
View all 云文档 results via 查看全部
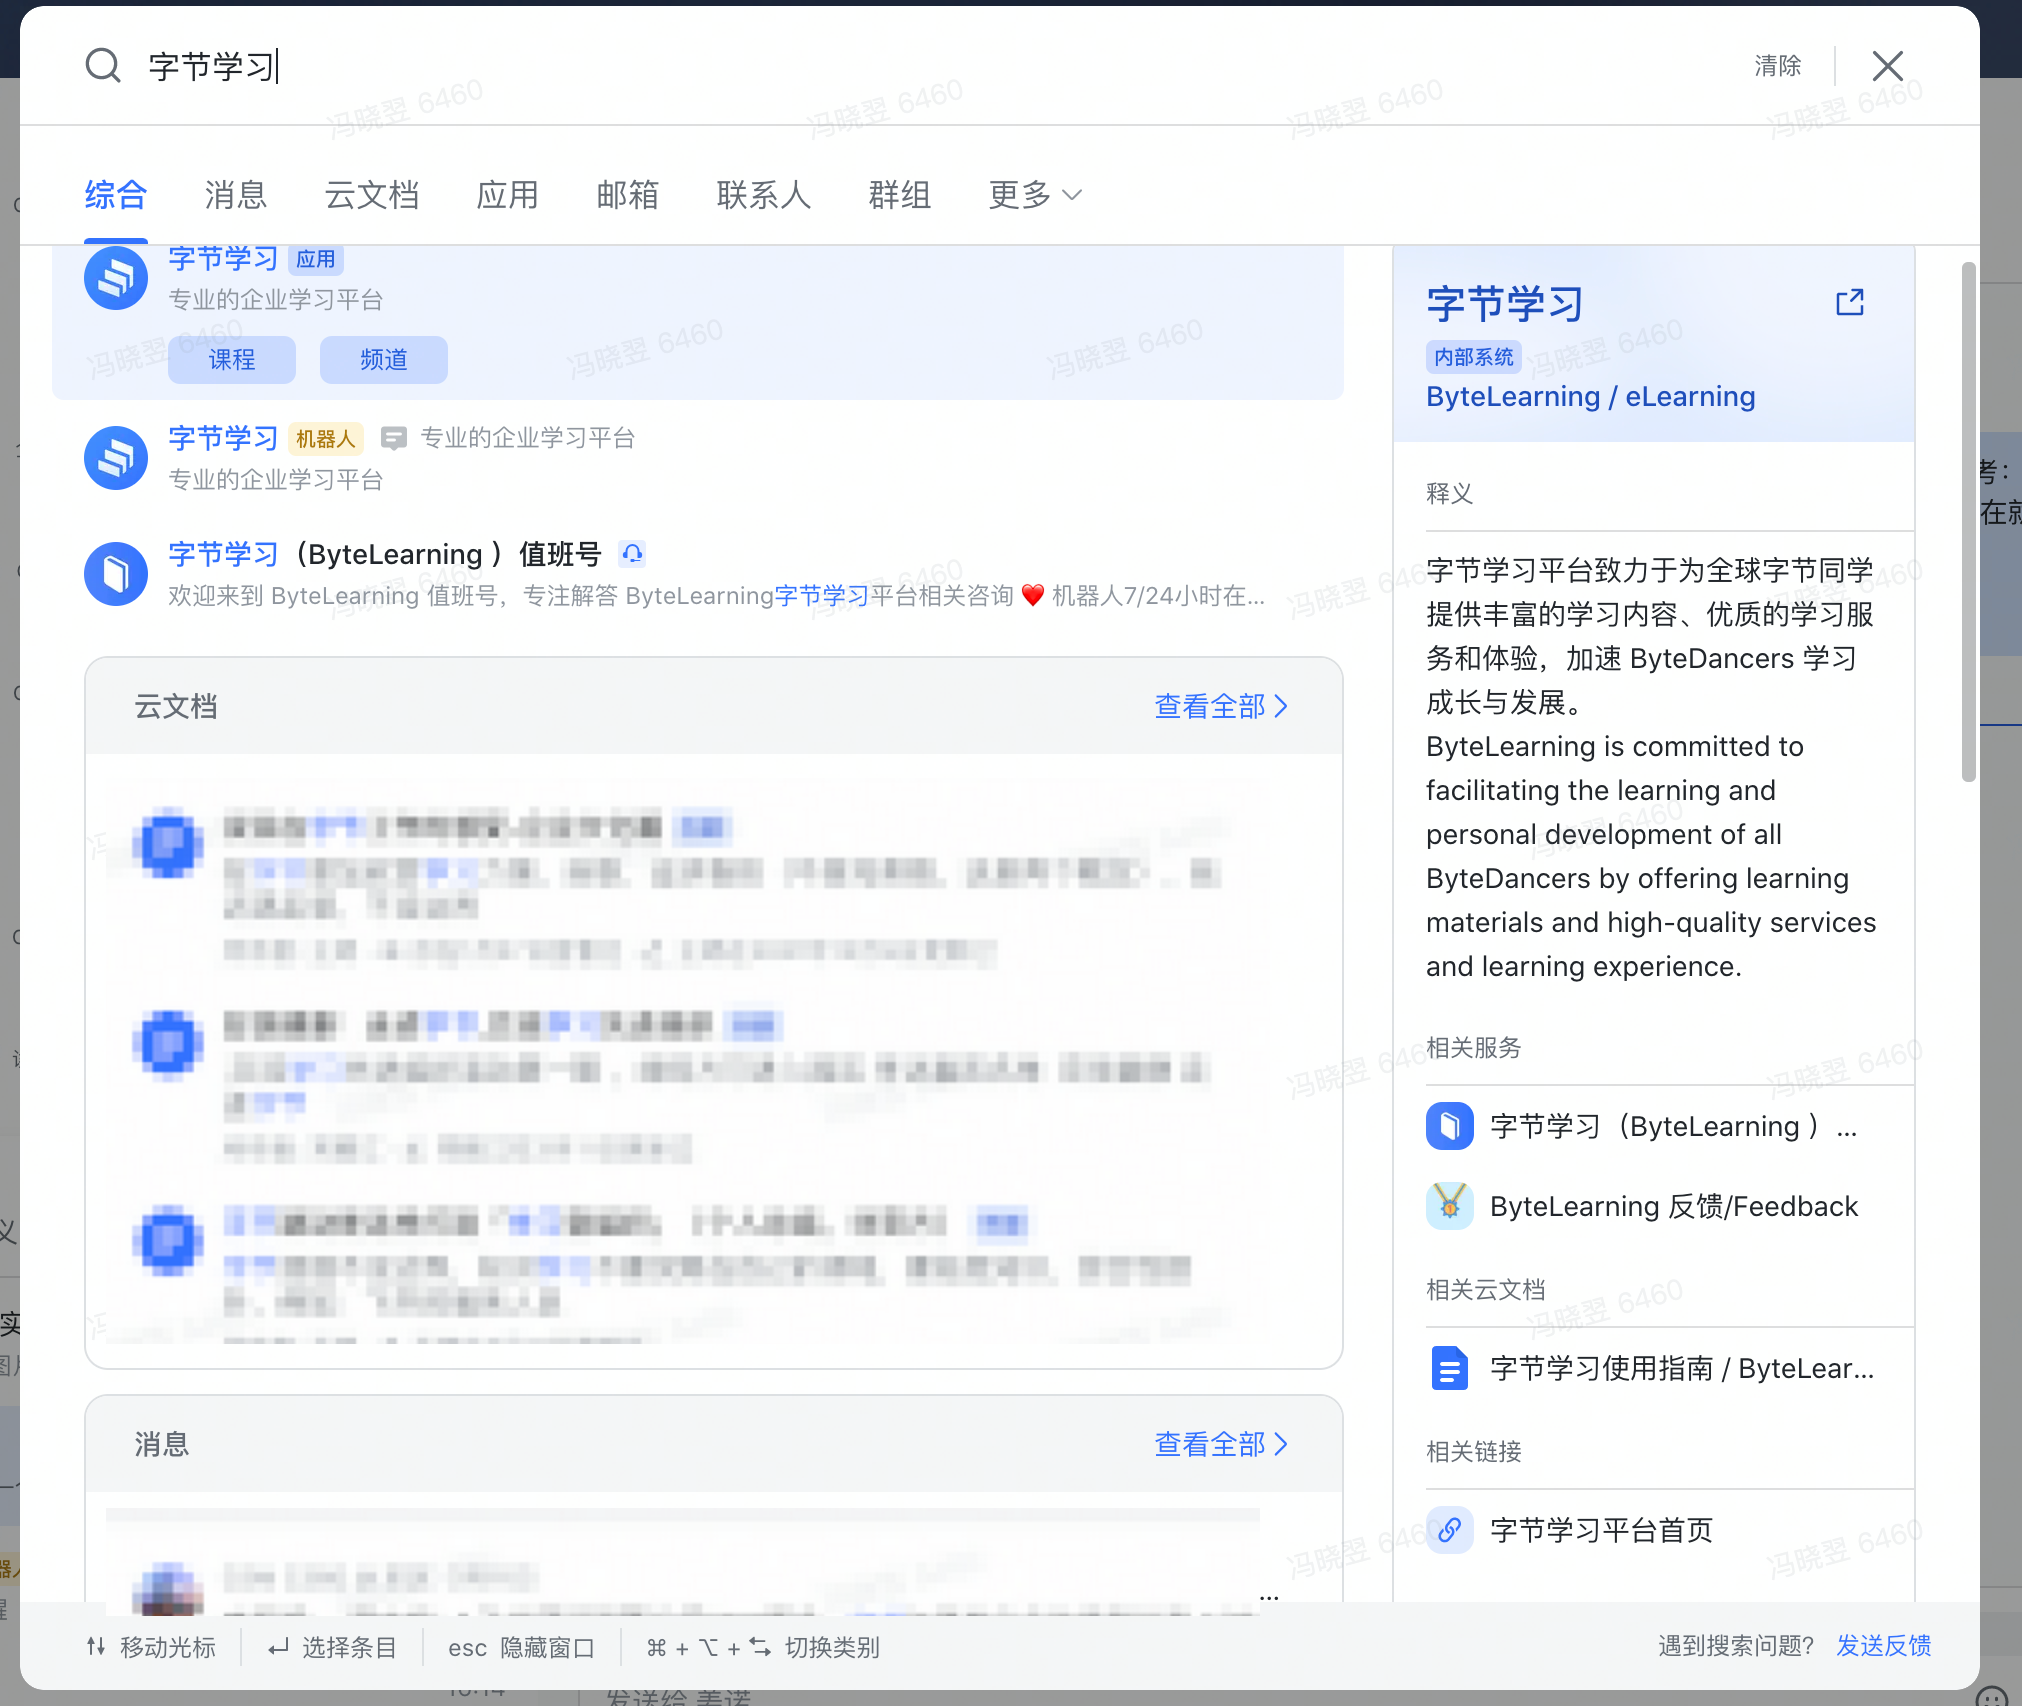click(x=1221, y=707)
